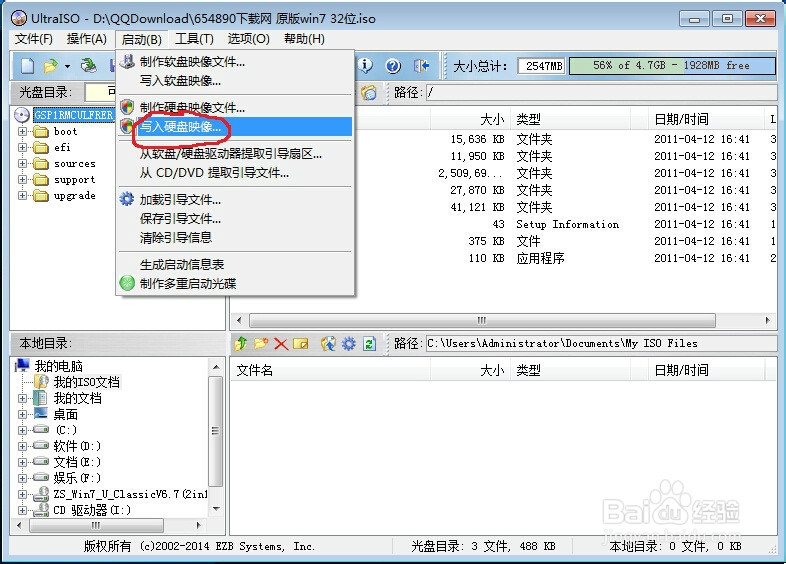Select CD 驱动器(I:) in tree

coord(92,510)
